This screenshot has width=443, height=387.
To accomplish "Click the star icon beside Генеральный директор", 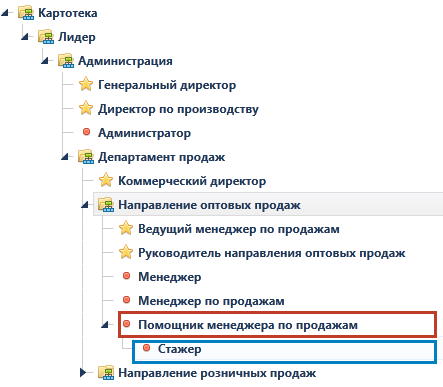I will (x=86, y=84).
